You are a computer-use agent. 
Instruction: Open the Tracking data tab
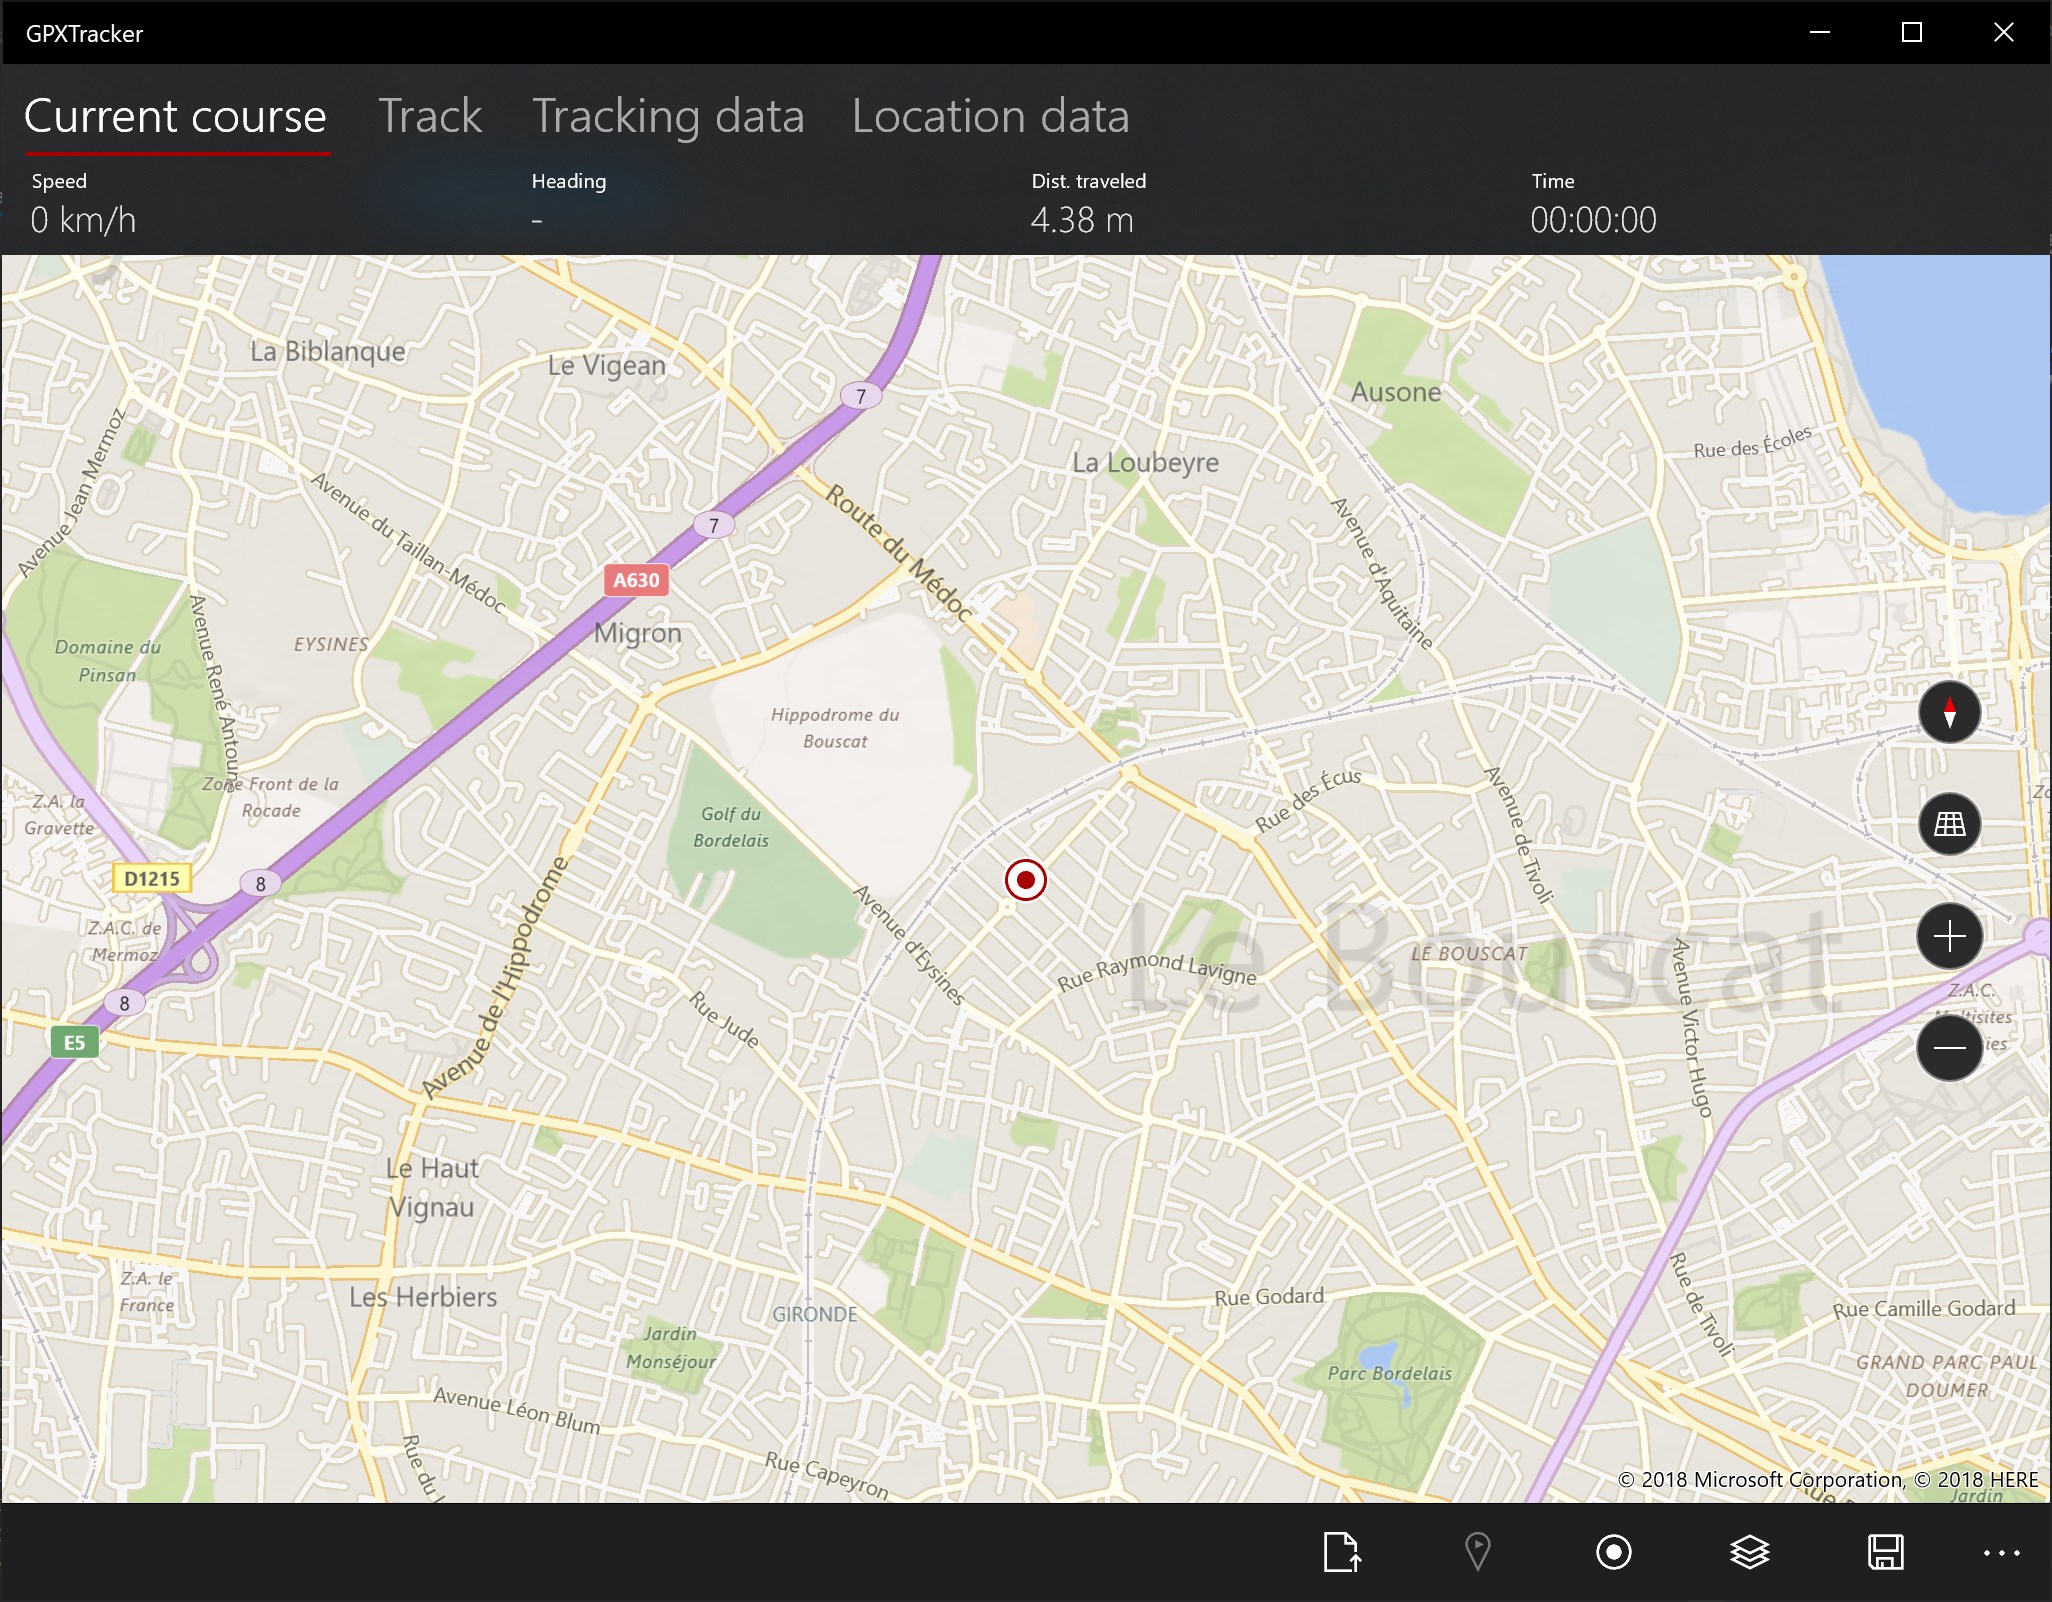(667, 116)
